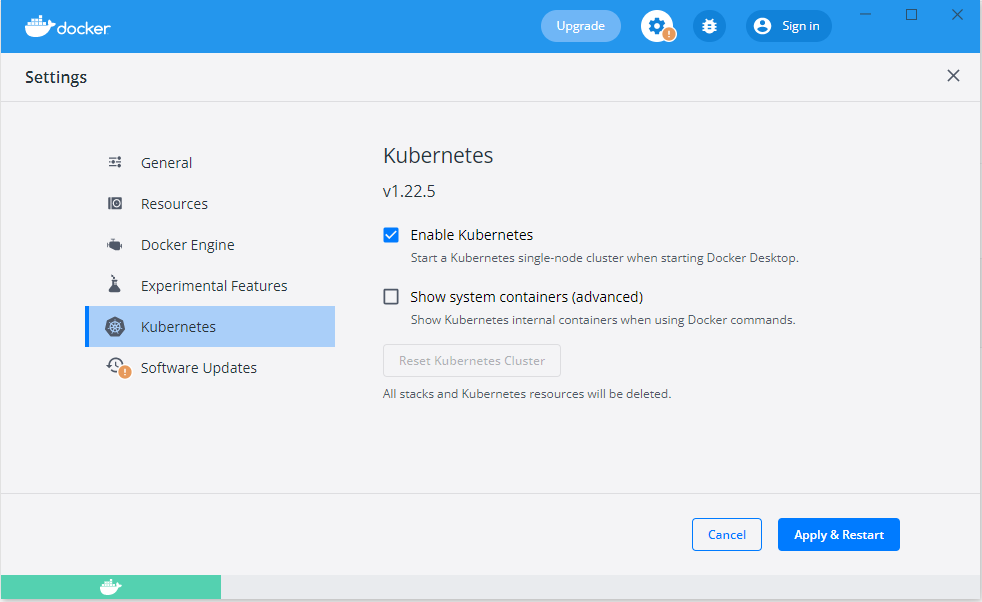982x602 pixels.
Task: Open settings via the gear icon
Action: pyautogui.click(x=656, y=26)
